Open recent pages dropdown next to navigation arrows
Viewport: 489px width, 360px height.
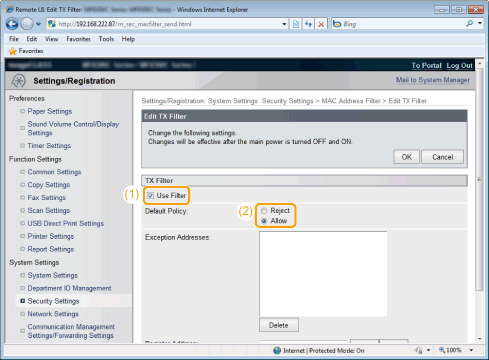(38, 24)
